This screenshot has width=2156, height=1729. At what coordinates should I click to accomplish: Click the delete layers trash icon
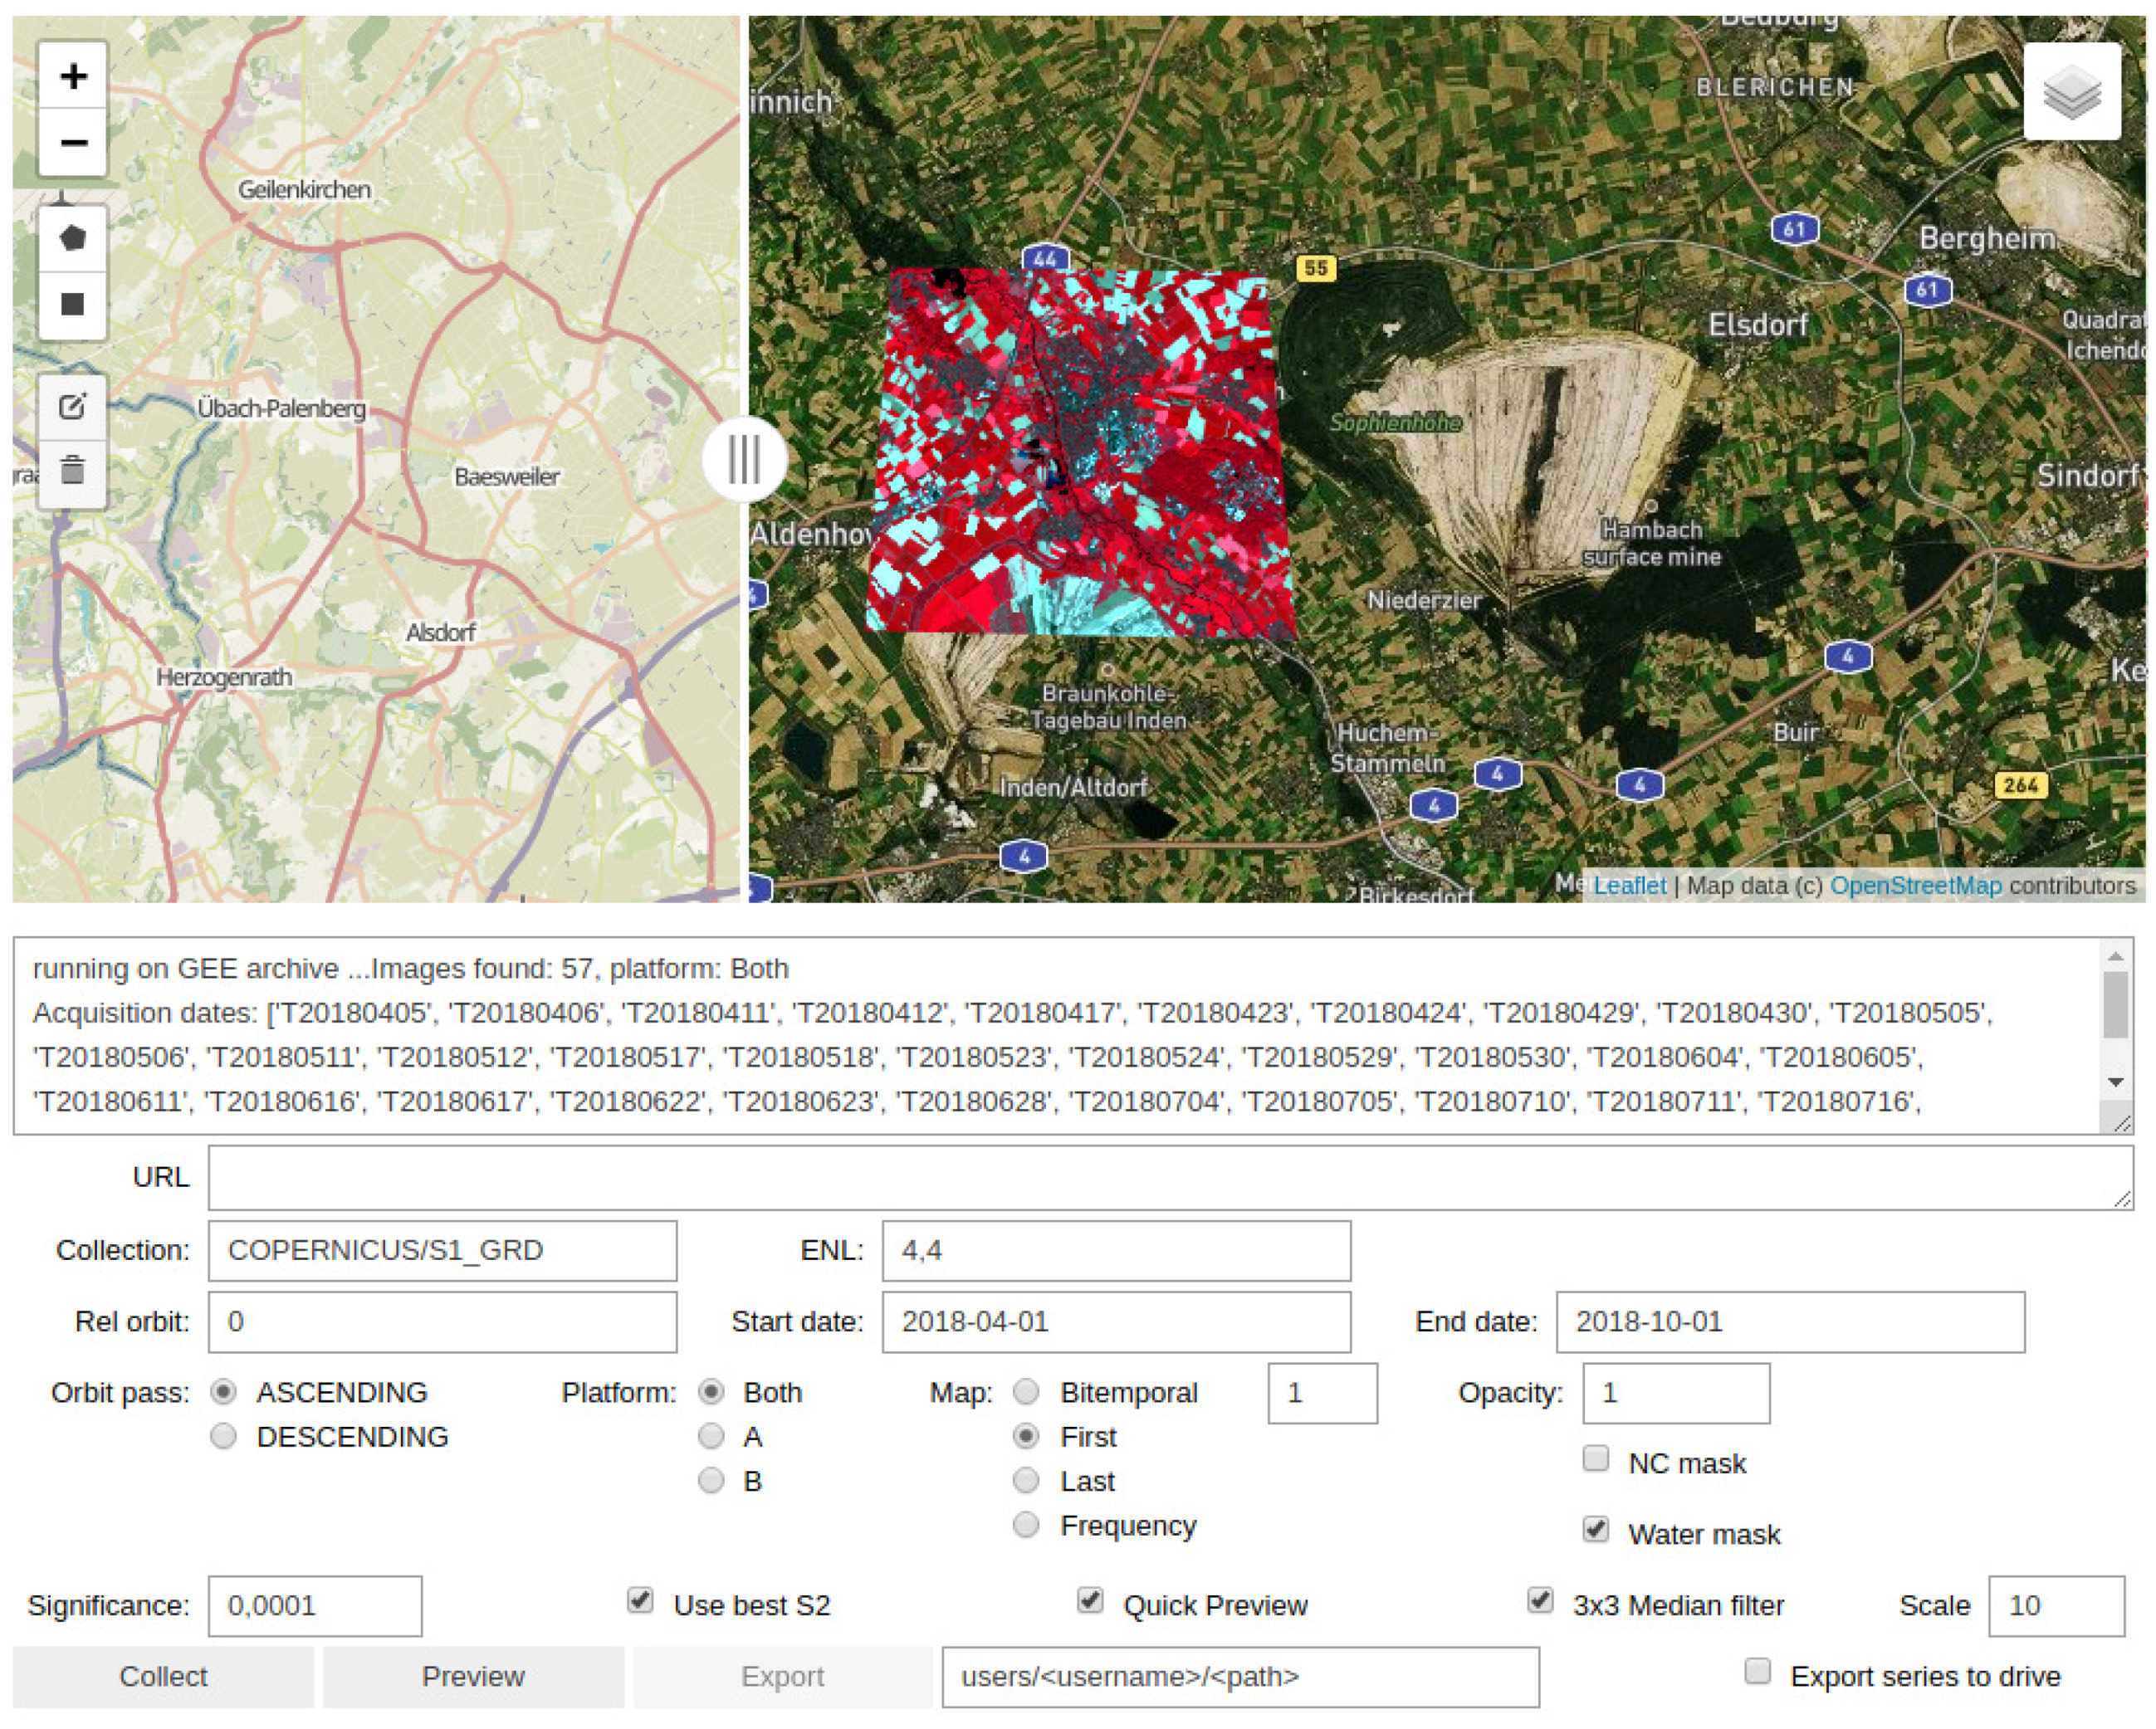73,471
